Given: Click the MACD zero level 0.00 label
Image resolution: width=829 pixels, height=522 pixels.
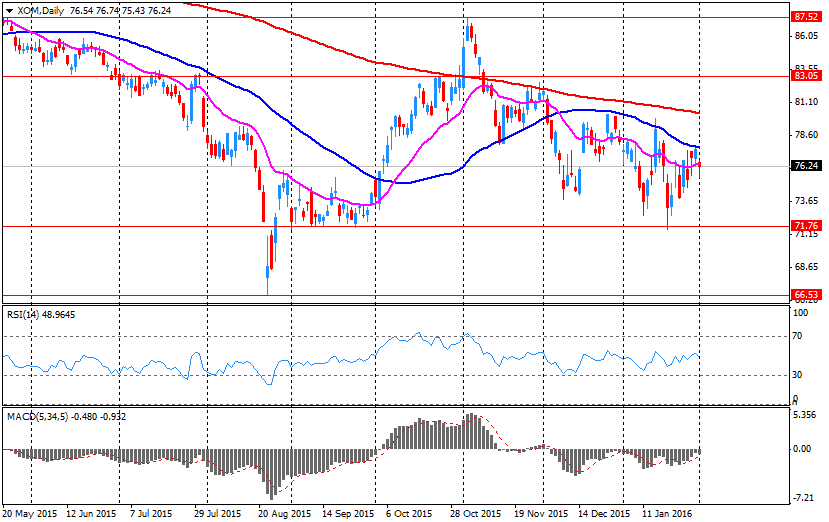Looking at the screenshot, I should 803,449.
